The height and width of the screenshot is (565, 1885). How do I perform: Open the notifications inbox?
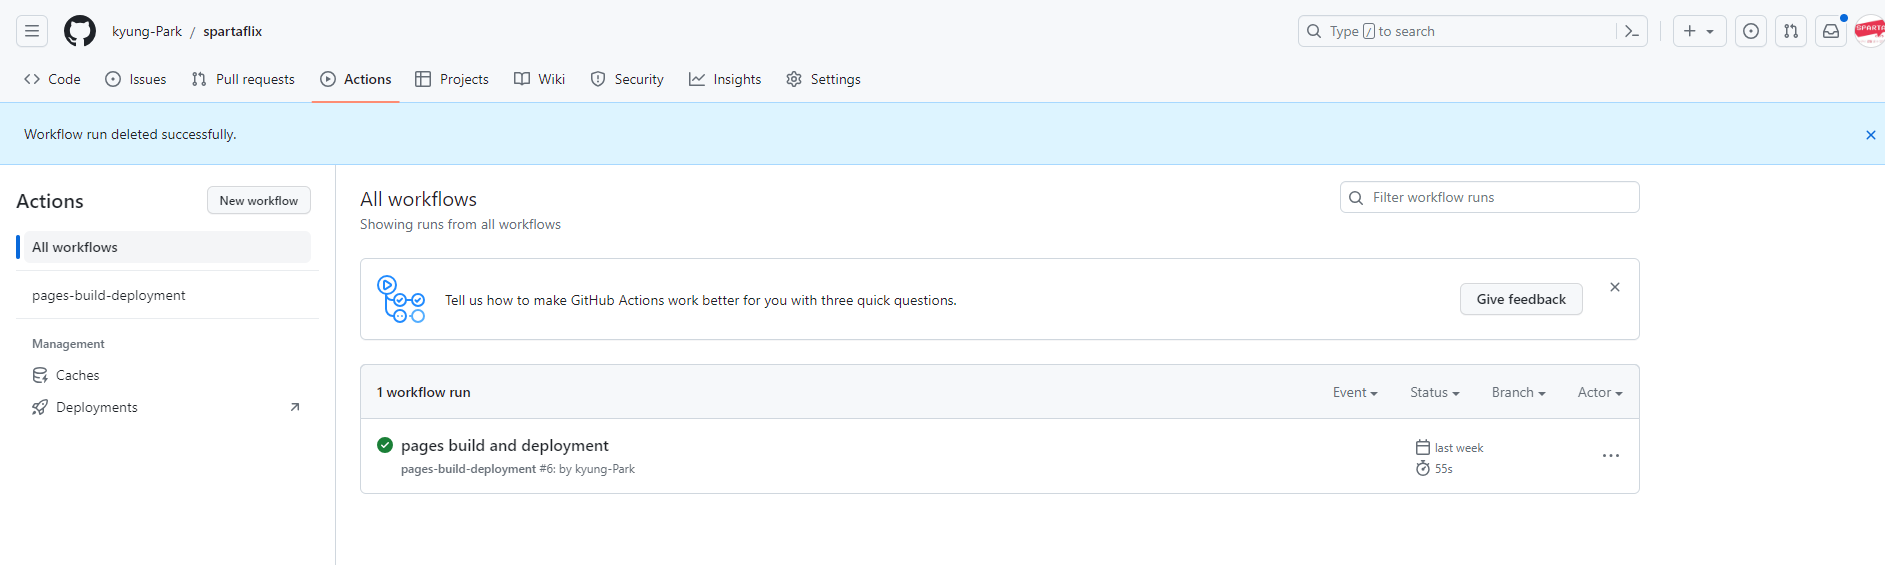point(1831,31)
